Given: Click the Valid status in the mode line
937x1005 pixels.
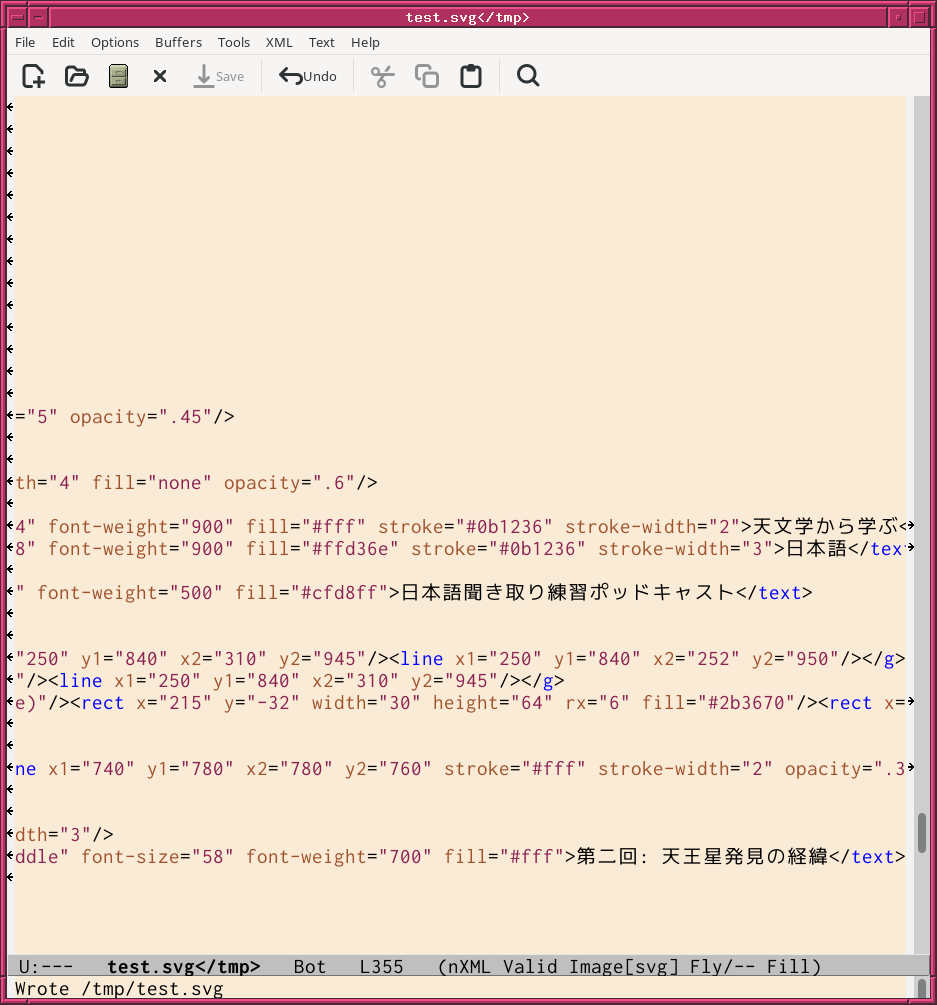Looking at the screenshot, I should click(x=530, y=967).
